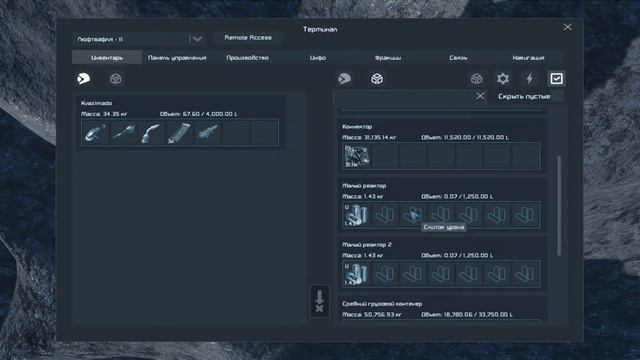The height and width of the screenshot is (360, 640).
Task: Select the second tool in Xvazimado inventory
Action: click(x=123, y=132)
